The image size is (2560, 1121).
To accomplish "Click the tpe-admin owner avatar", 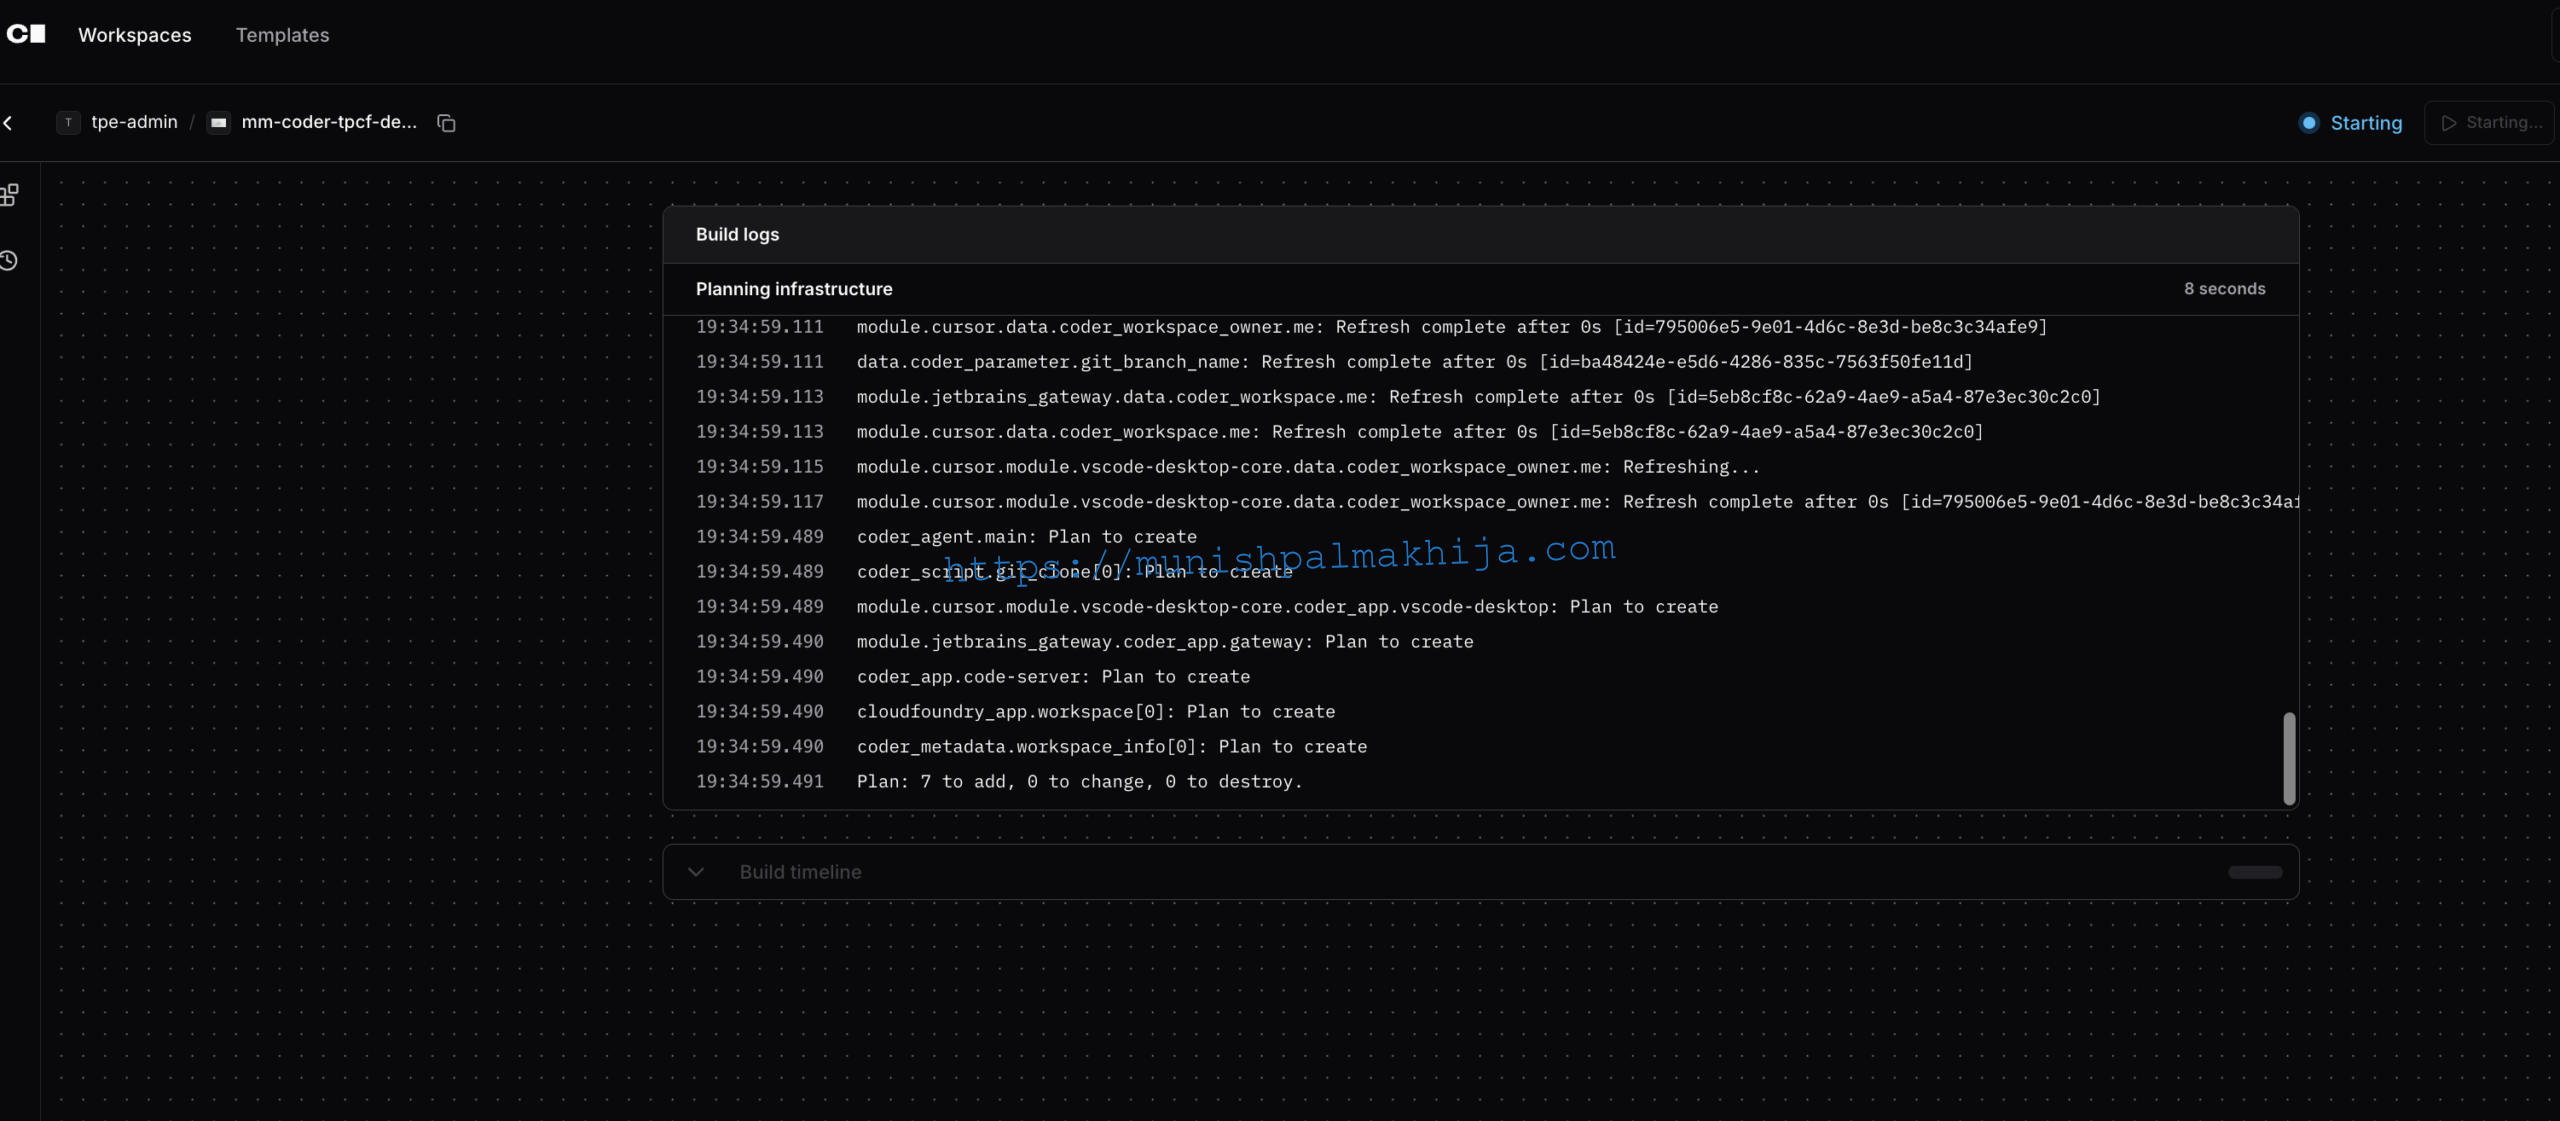I will (68, 122).
